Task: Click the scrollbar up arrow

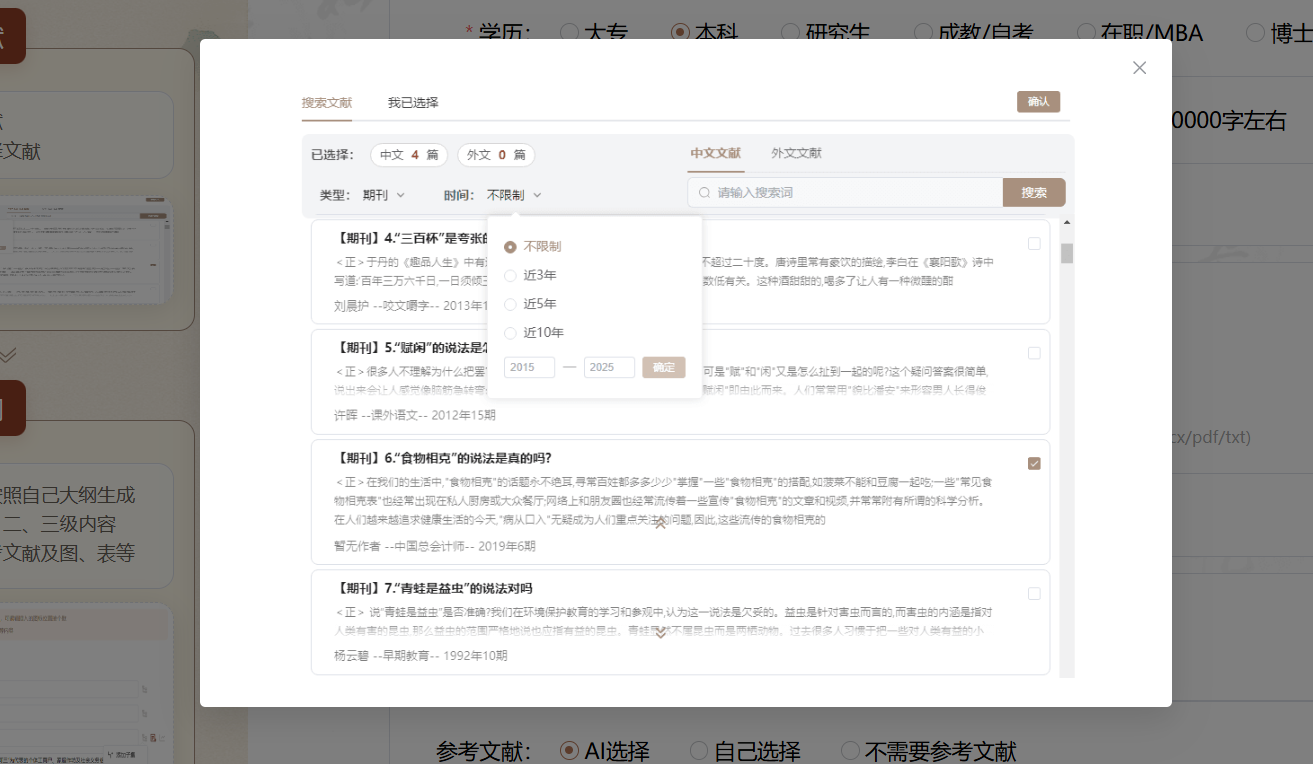Action: tap(1067, 222)
